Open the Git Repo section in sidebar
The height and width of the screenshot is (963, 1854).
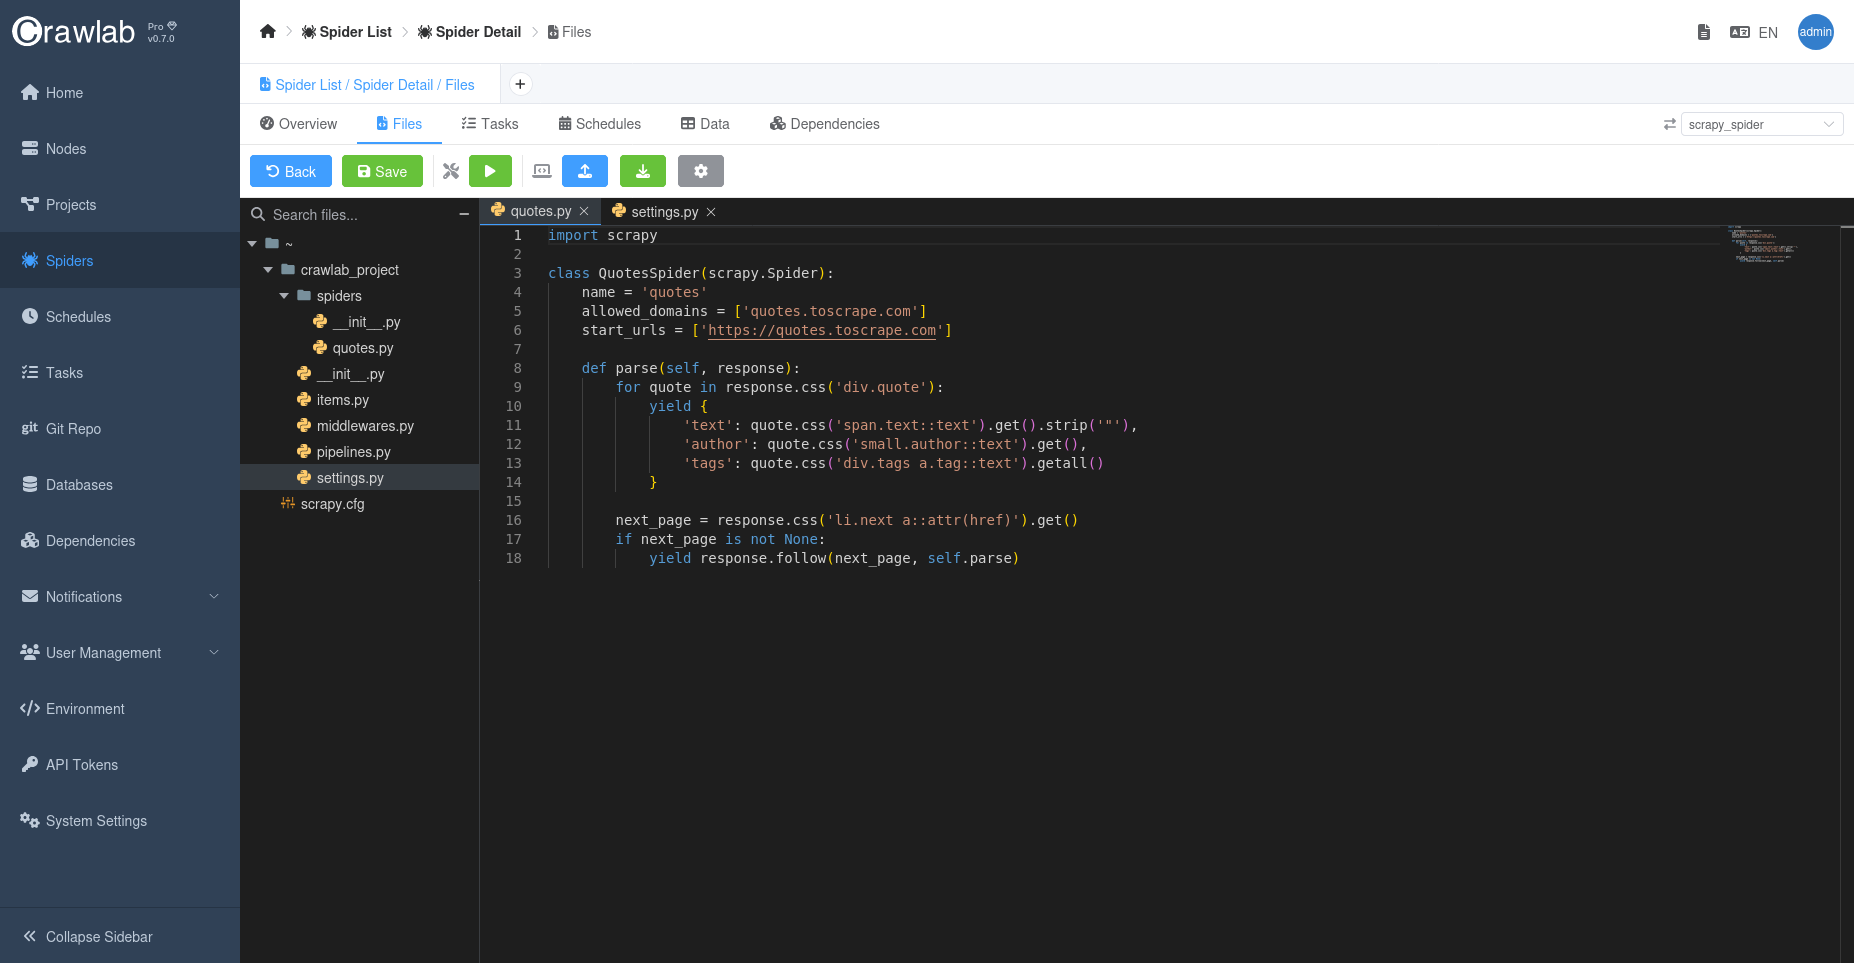[73, 428]
